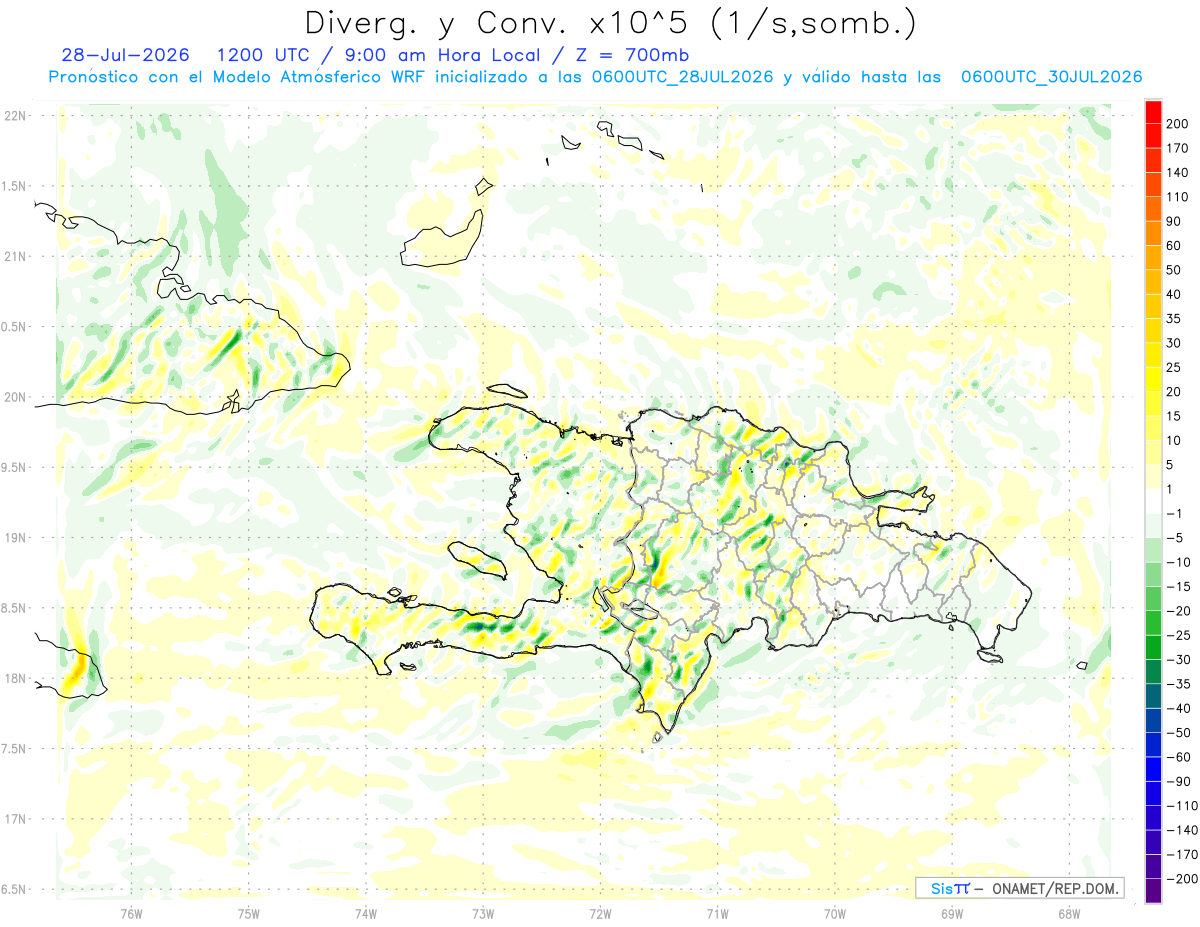Screen dimensions: 1200x927
Task: Click the colorbar value '35' (positive)
Action: click(1174, 319)
